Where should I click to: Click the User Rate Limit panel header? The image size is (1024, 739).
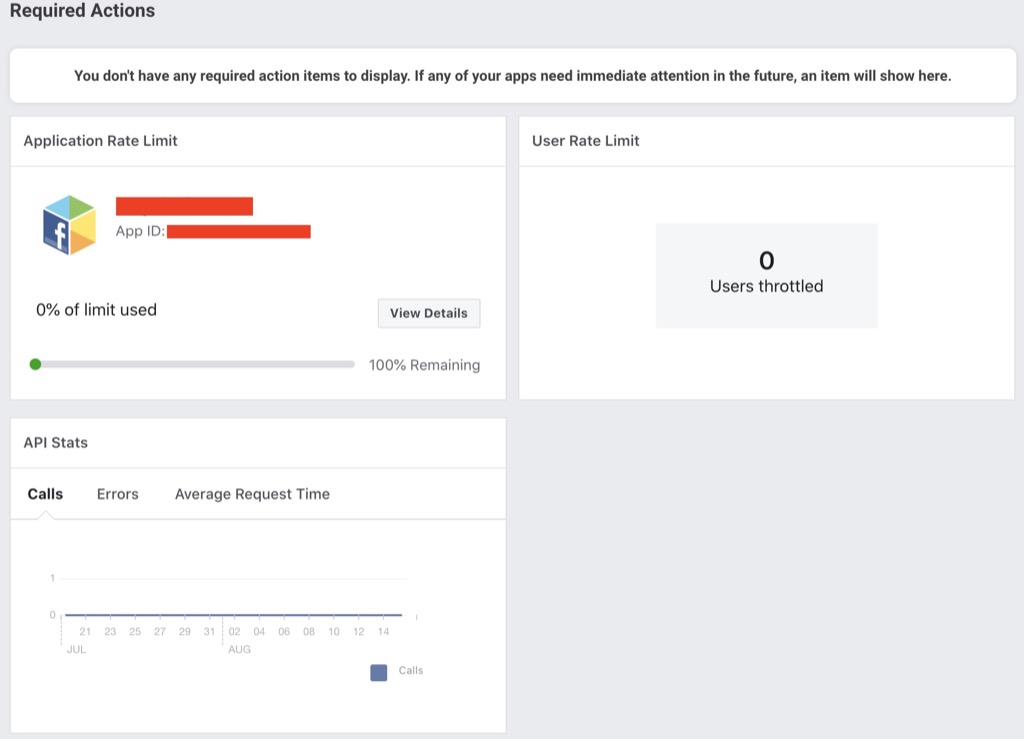click(x=585, y=141)
